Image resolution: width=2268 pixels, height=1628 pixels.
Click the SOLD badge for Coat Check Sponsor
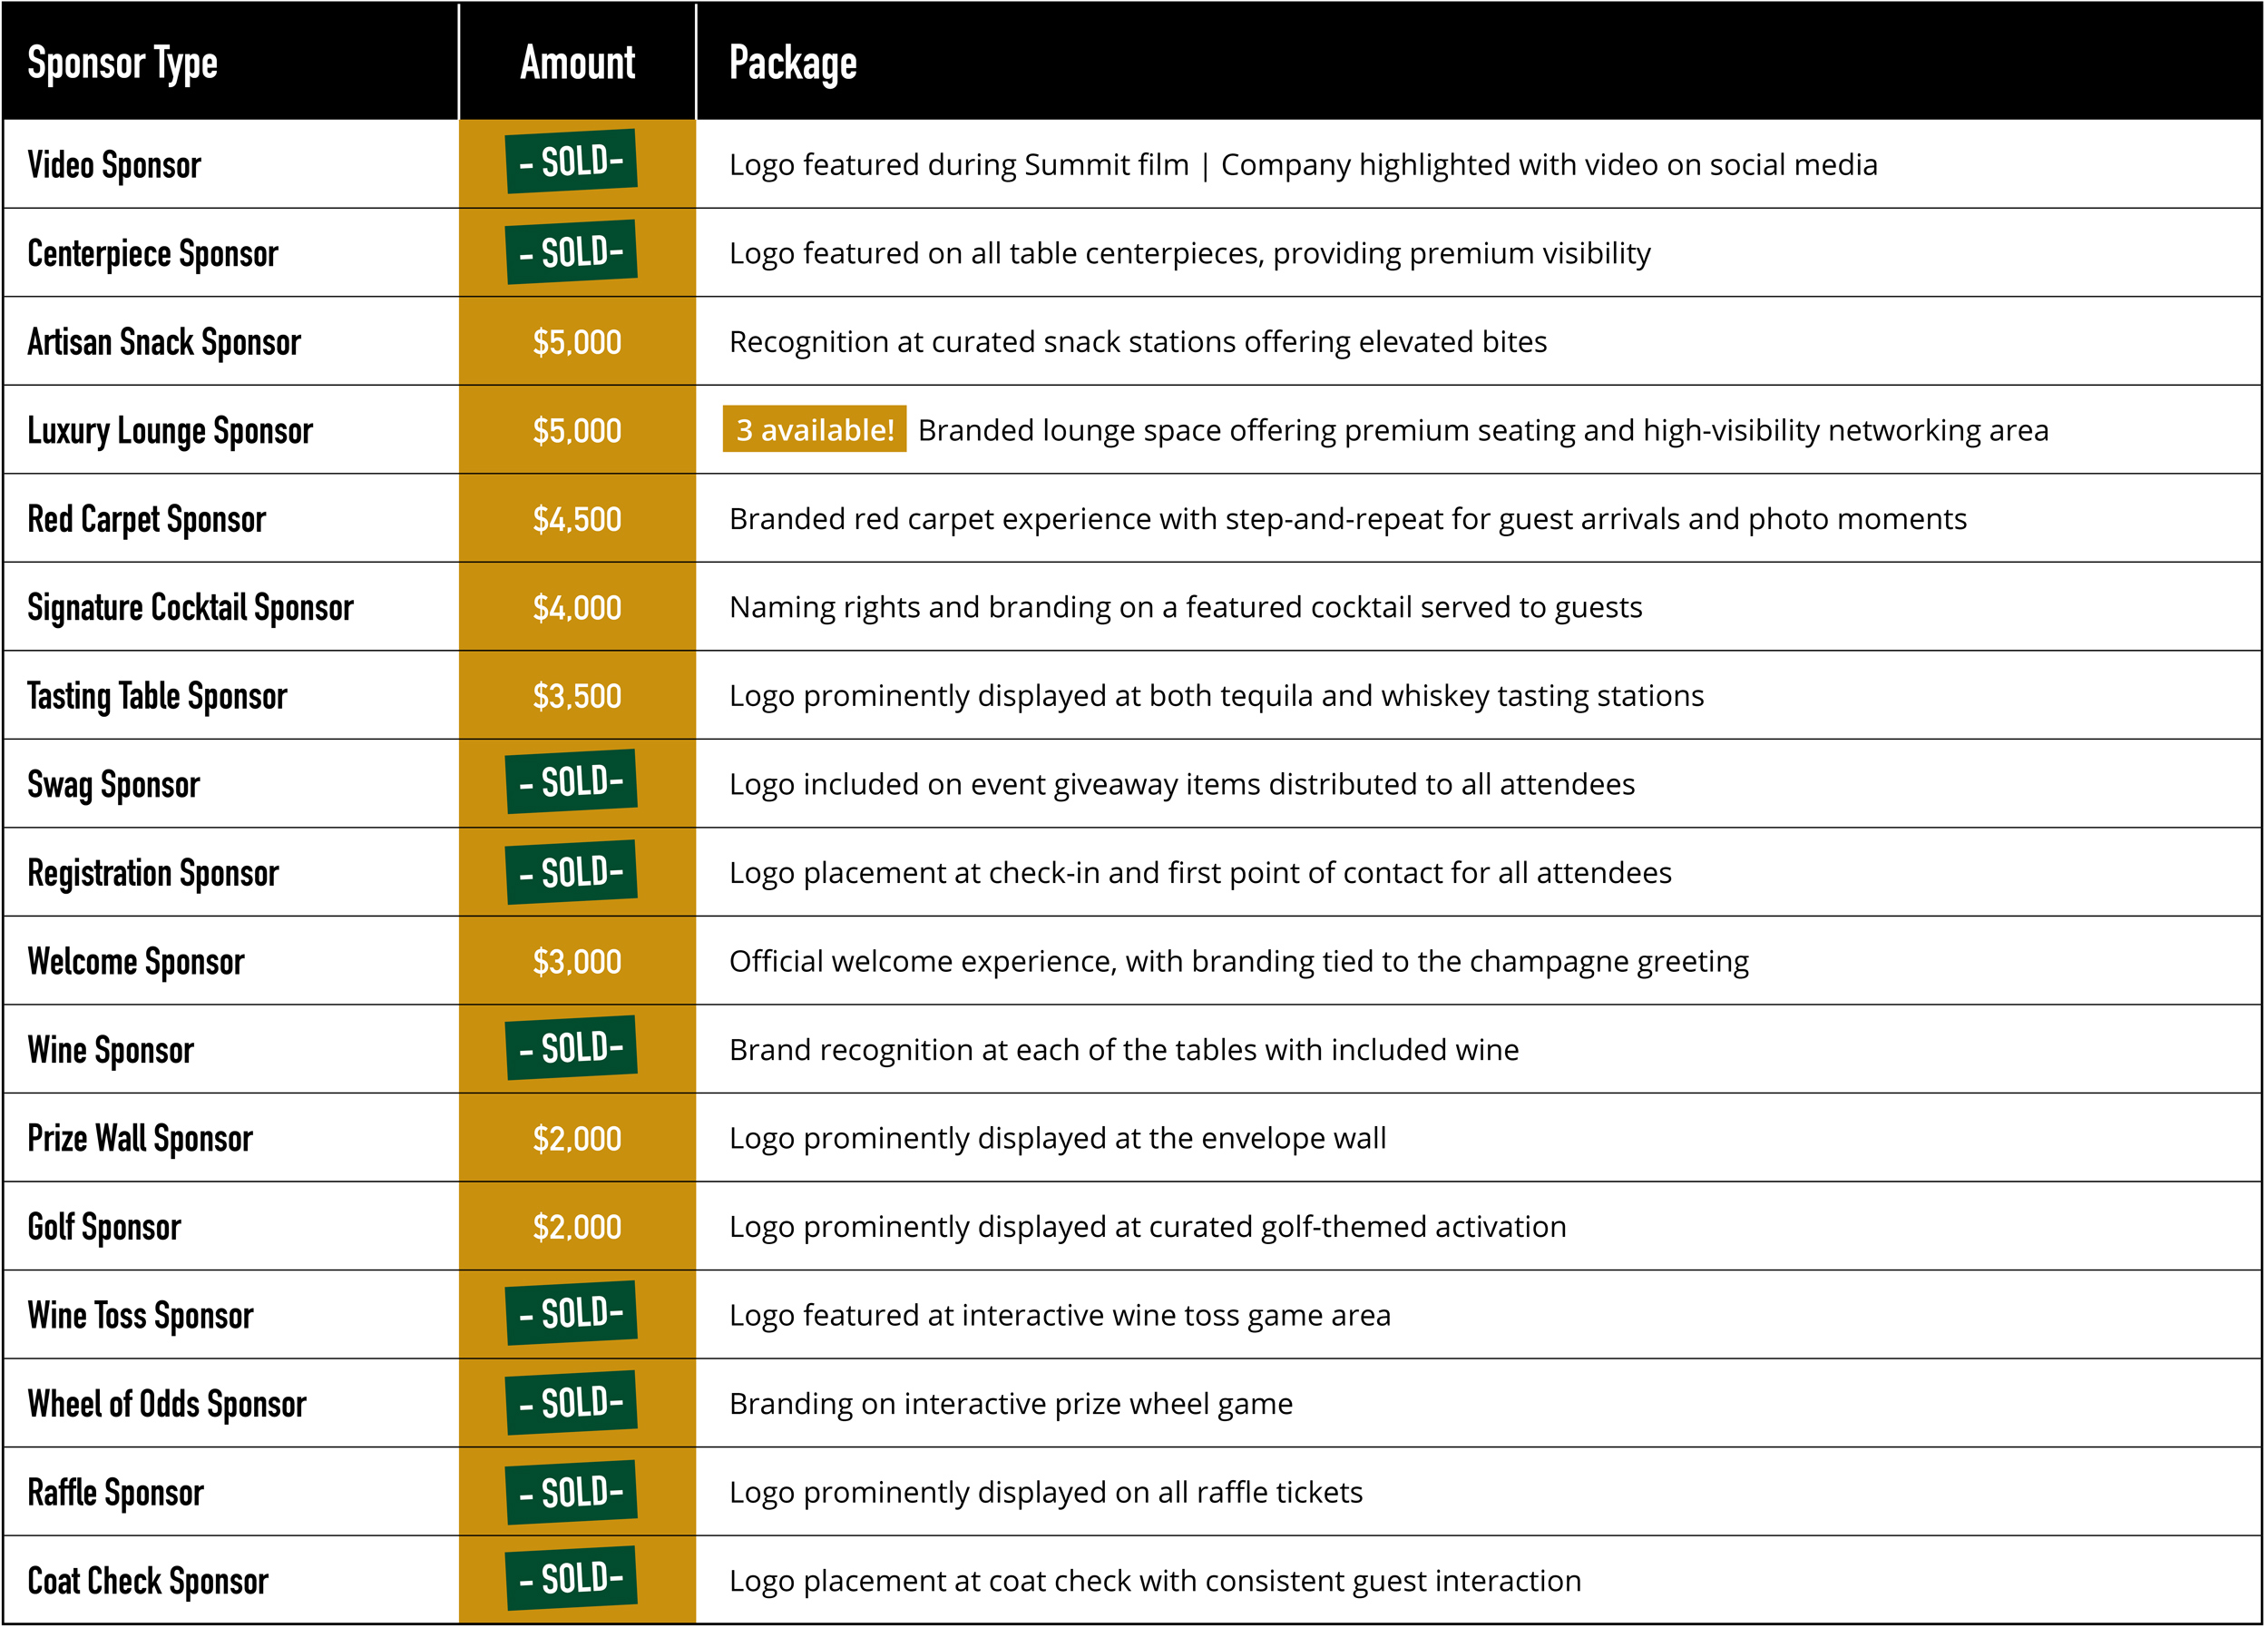571,1578
